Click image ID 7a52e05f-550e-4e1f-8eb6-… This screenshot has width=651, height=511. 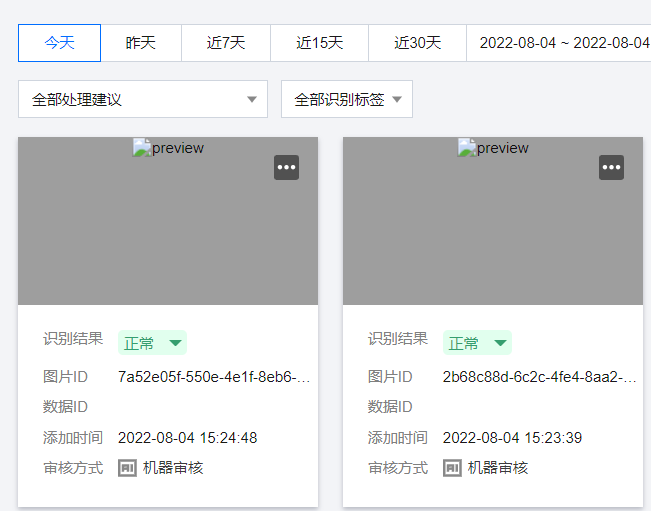click(x=214, y=377)
